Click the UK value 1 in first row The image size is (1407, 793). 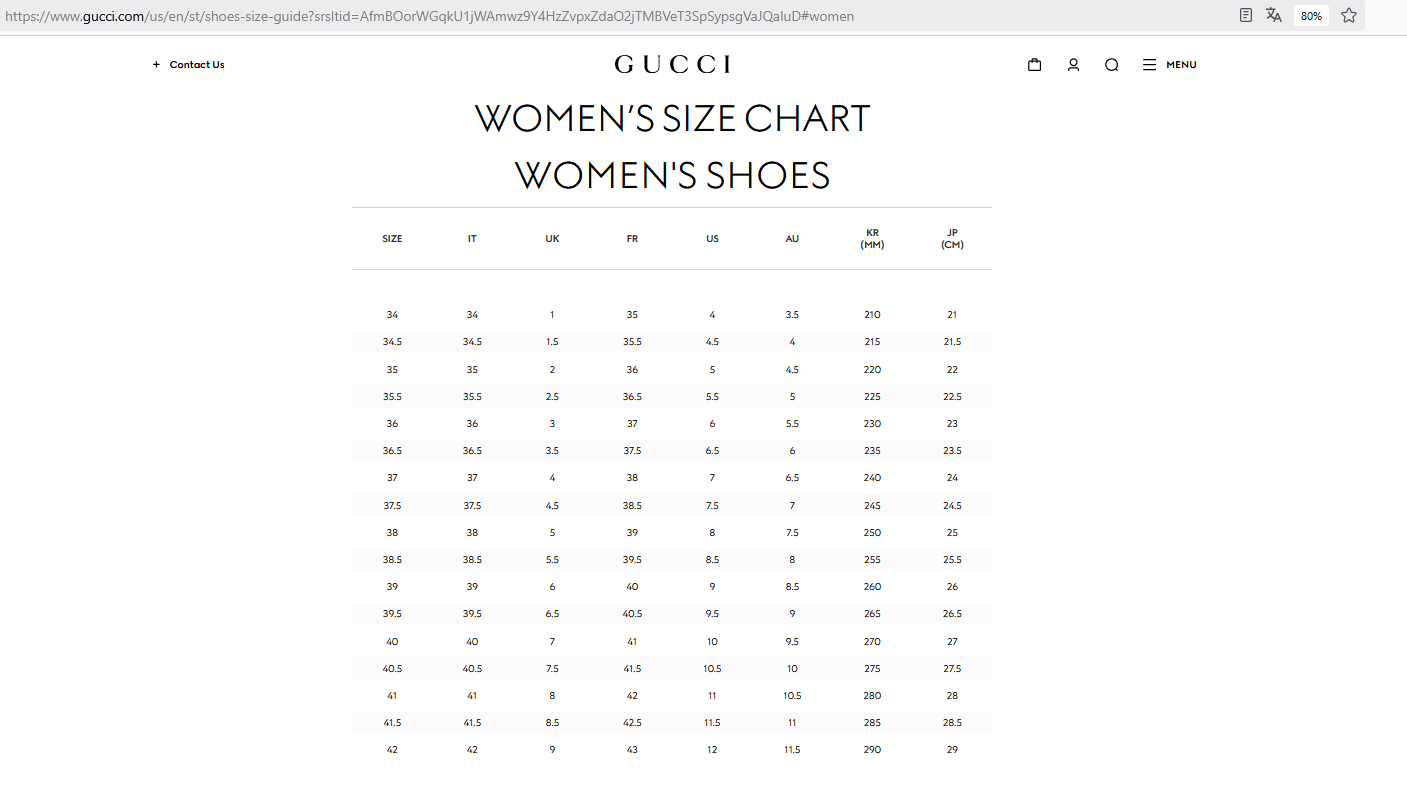point(552,315)
